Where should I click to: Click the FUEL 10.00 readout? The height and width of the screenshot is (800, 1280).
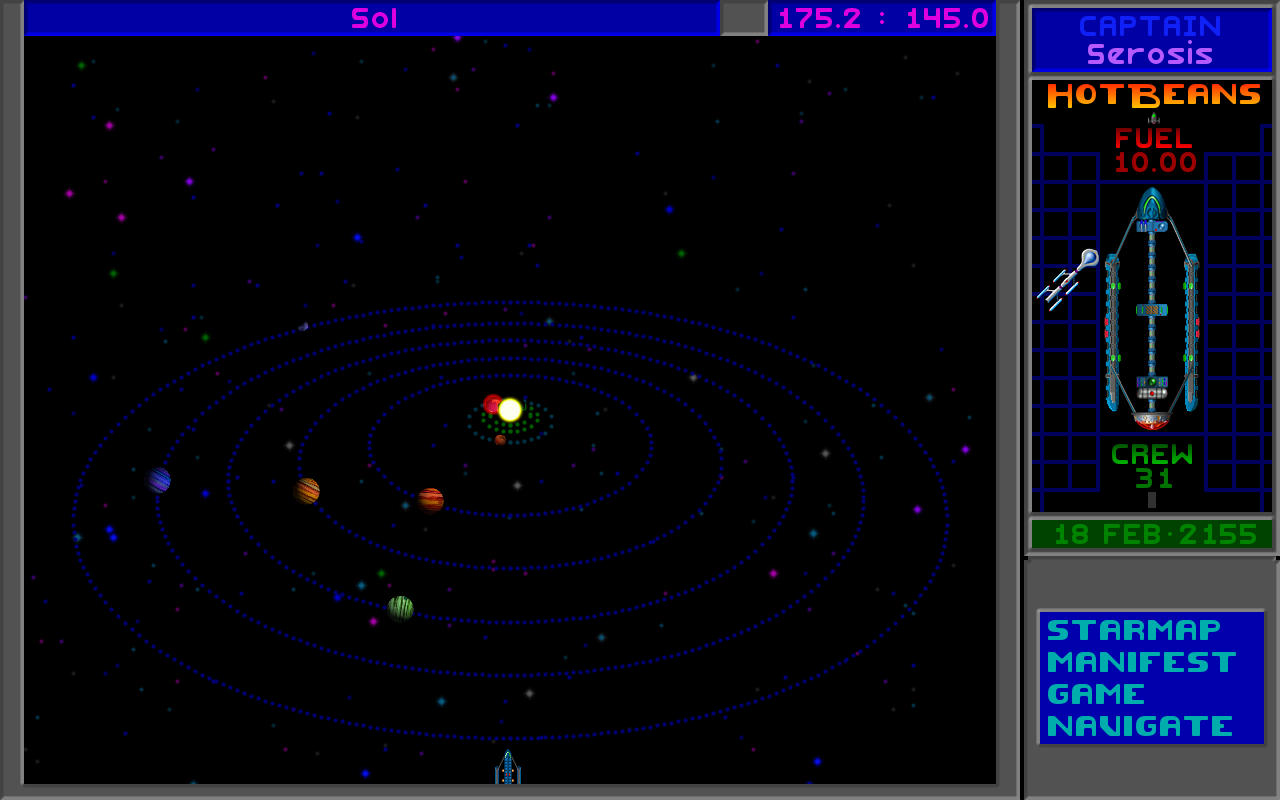pyautogui.click(x=1154, y=150)
